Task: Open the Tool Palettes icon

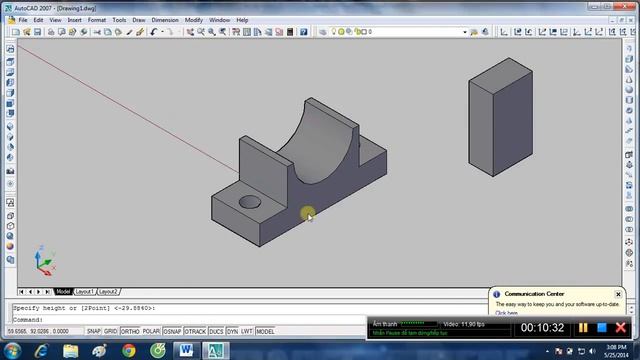Action: pos(258,32)
